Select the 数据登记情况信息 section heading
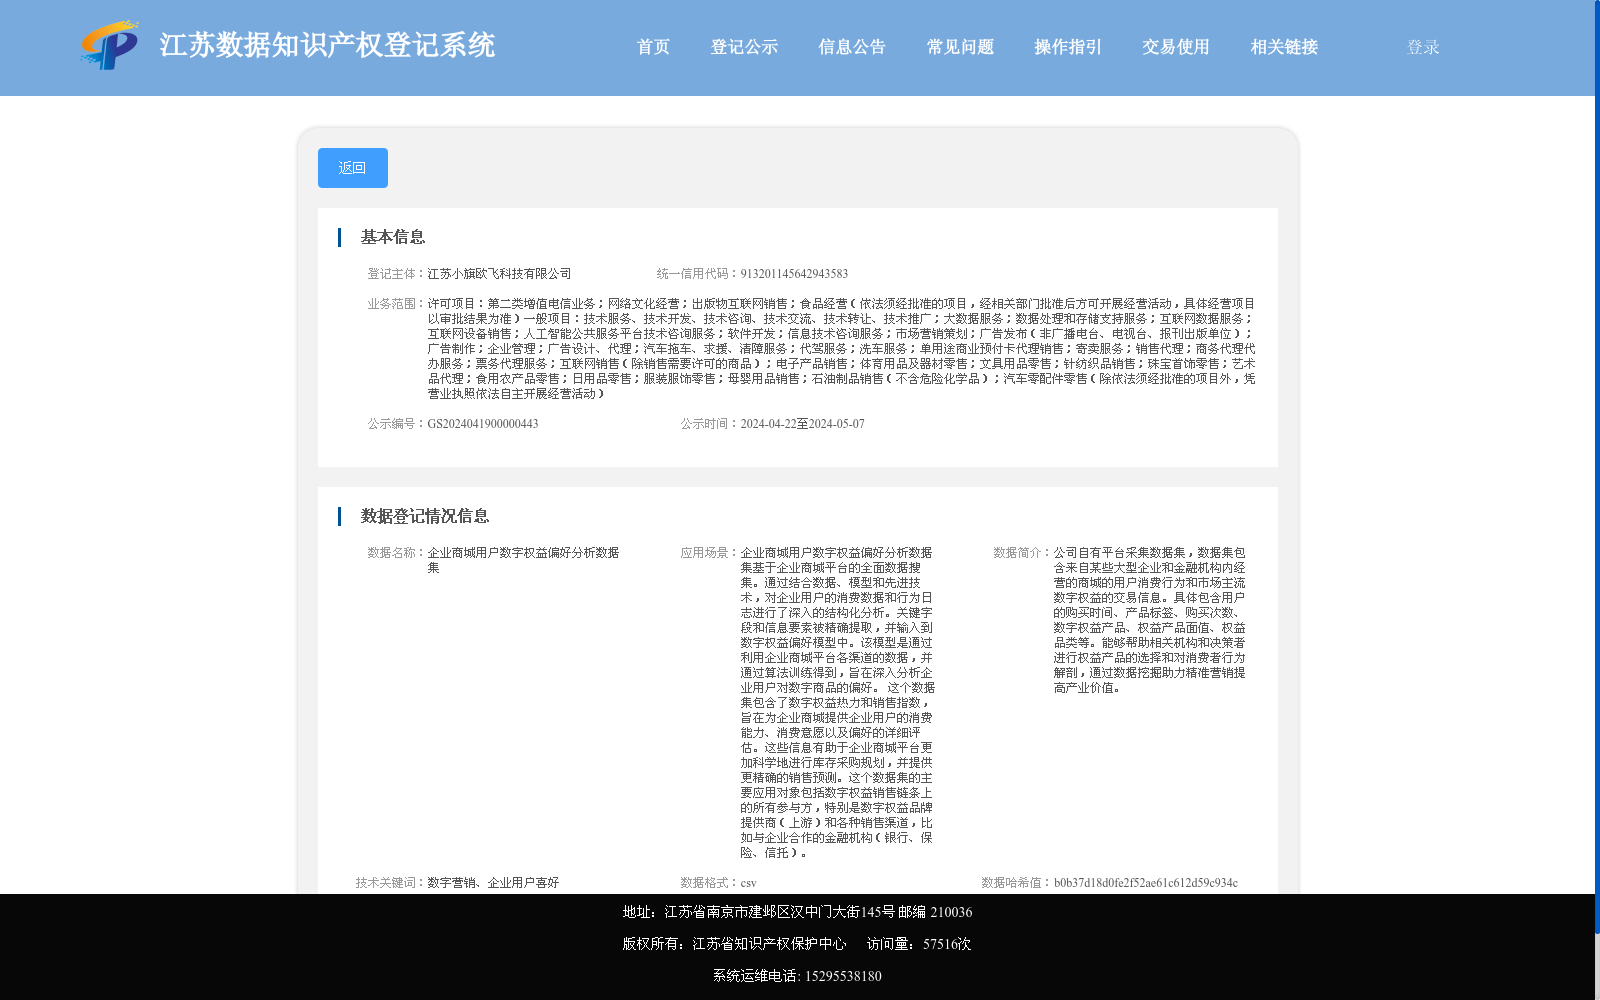 pos(425,516)
